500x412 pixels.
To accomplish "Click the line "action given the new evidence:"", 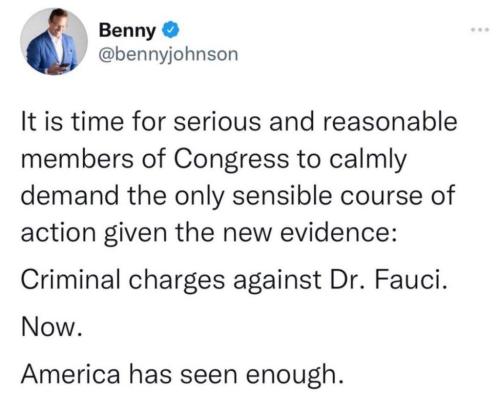I will pos(209,233).
